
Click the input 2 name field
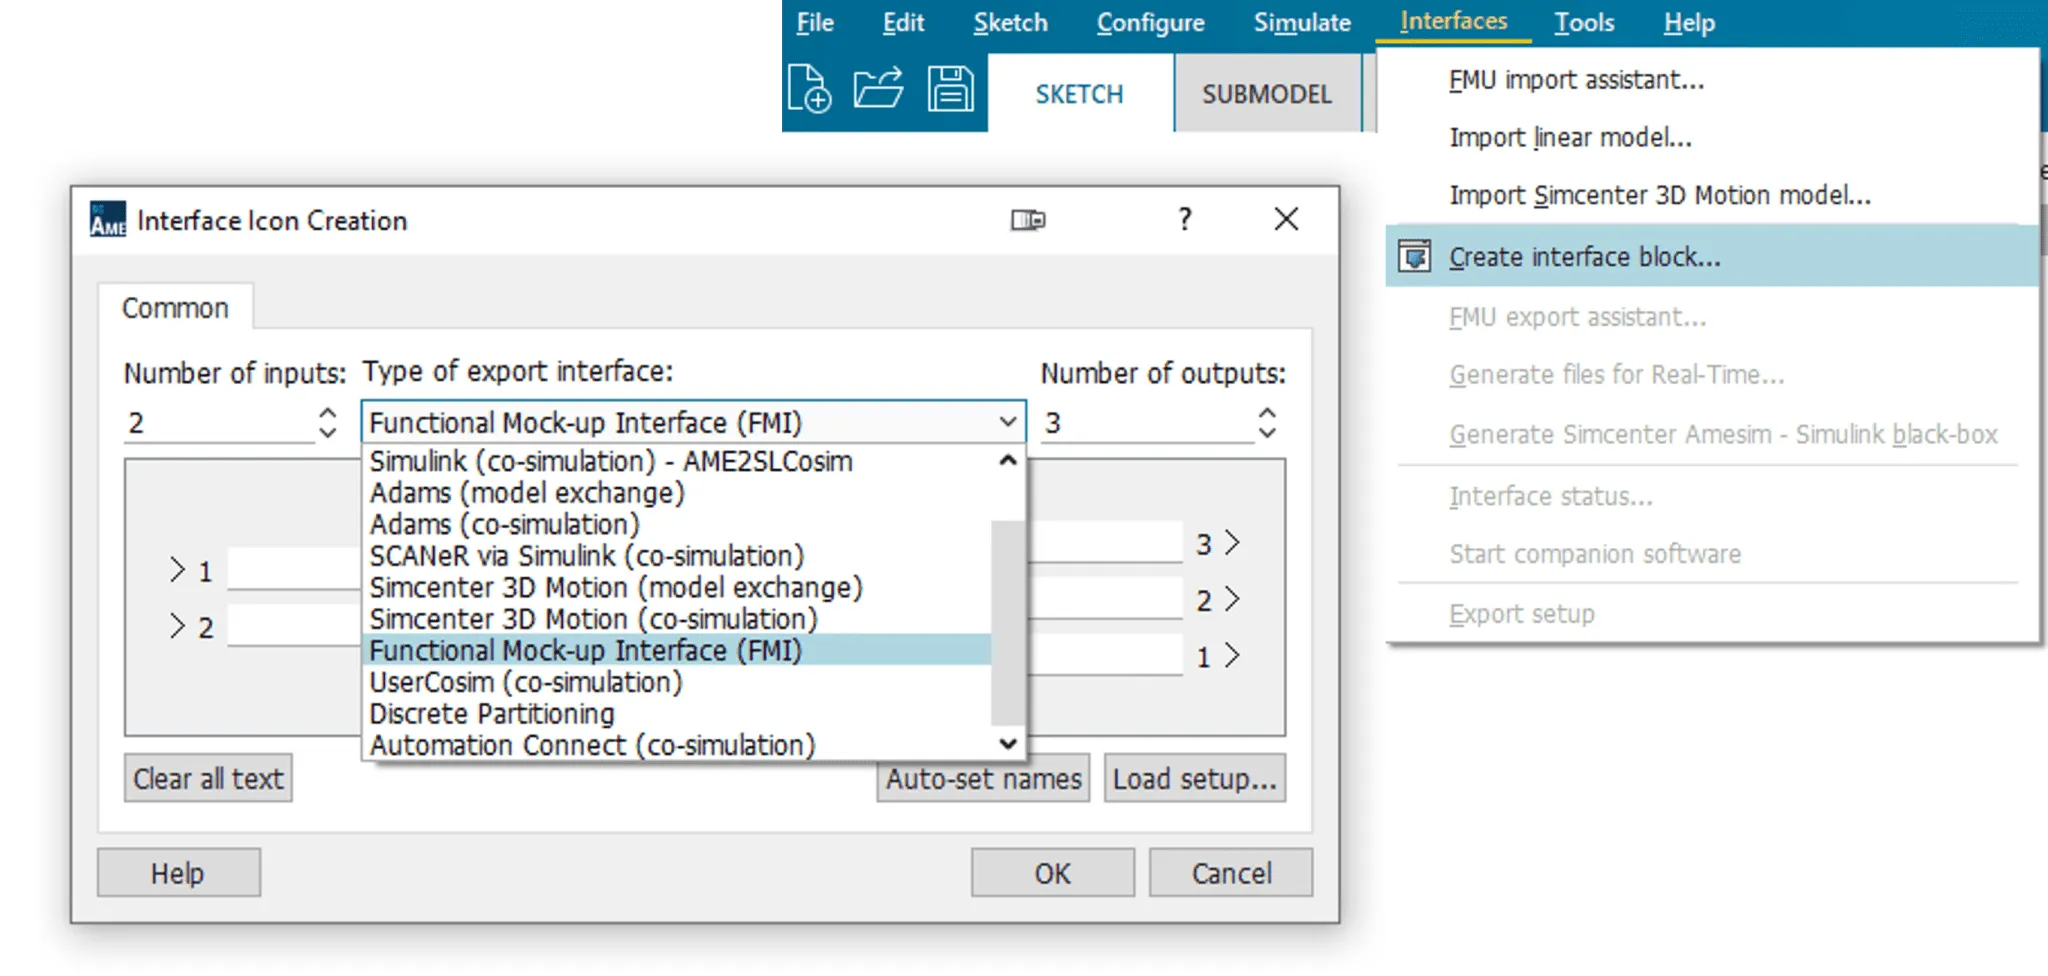pos(294,625)
